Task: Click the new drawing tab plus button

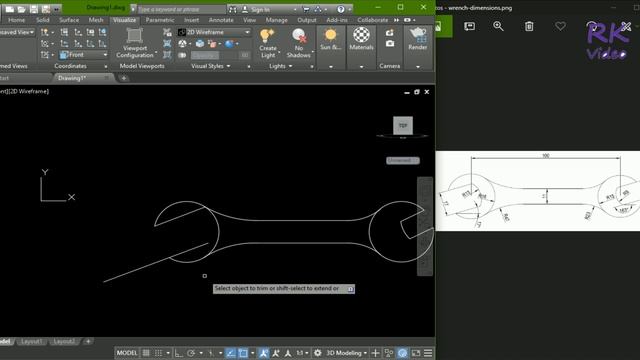Action: point(124,78)
